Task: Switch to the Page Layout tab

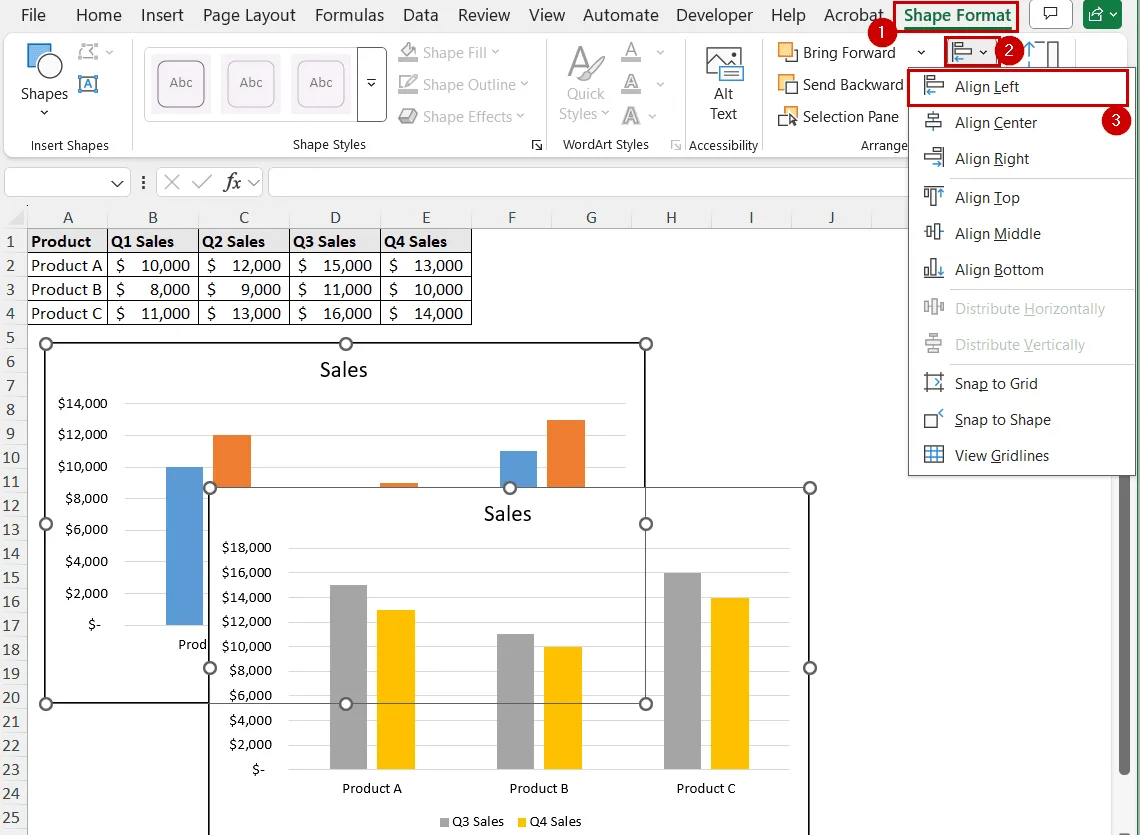Action: pyautogui.click(x=249, y=15)
